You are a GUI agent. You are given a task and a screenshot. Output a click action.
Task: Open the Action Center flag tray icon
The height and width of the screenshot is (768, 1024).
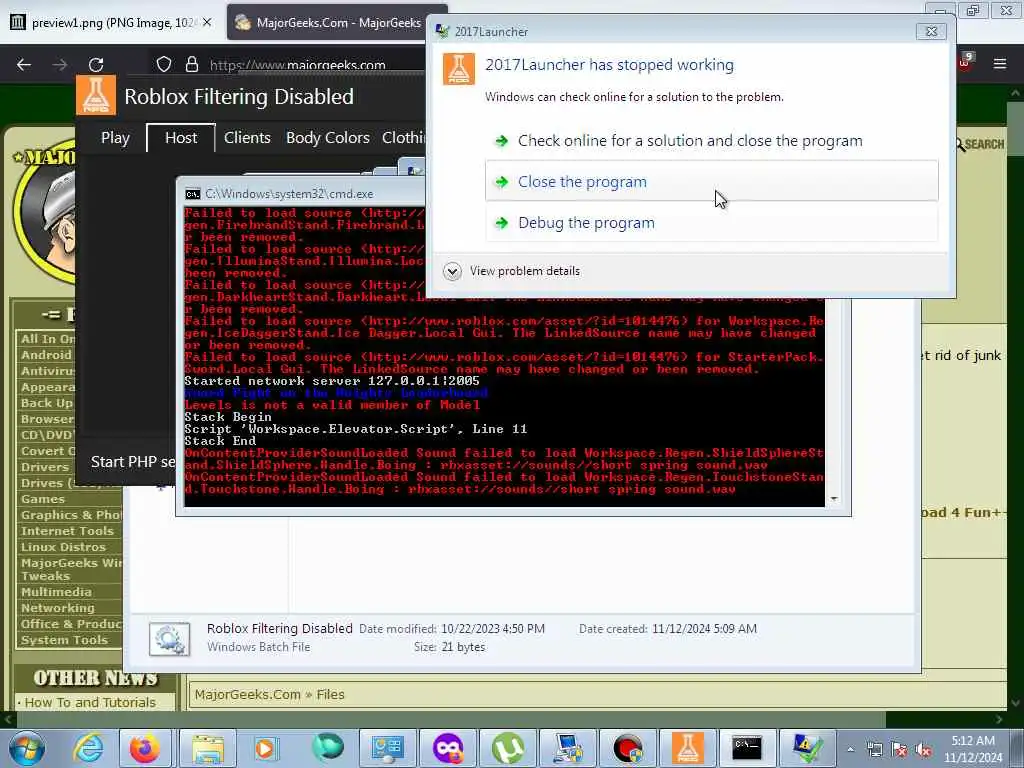(x=899, y=750)
